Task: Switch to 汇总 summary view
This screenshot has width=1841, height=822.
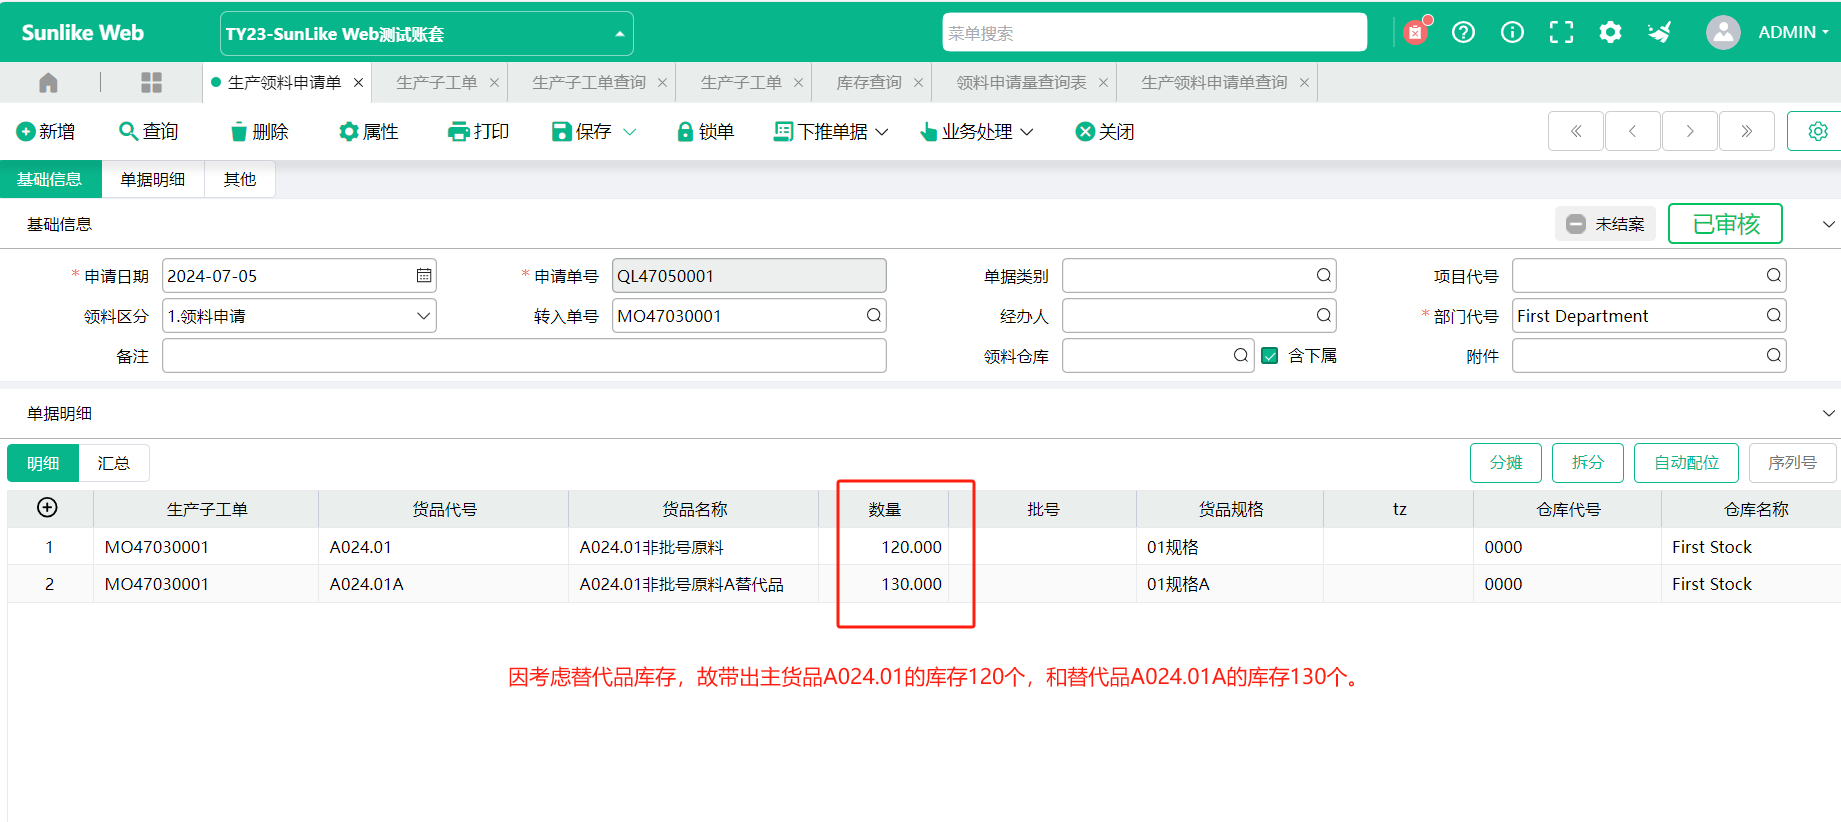Action: pos(113,463)
